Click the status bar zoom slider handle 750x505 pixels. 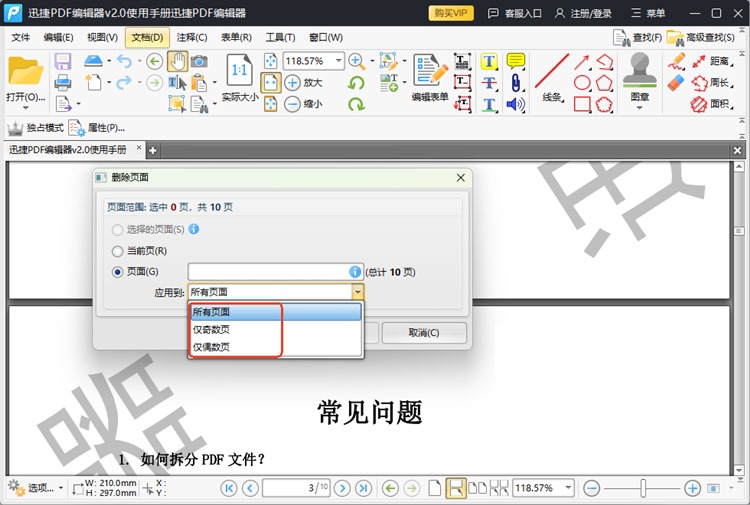(x=643, y=488)
